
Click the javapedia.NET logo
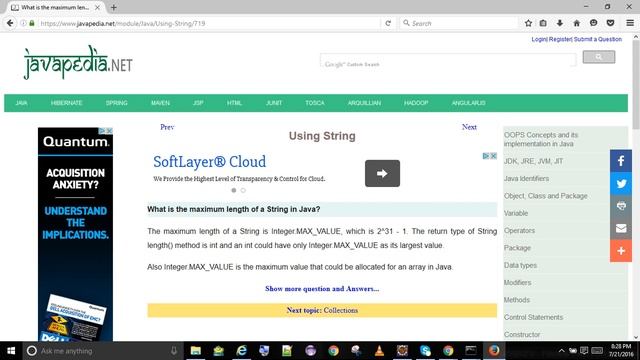click(78, 62)
